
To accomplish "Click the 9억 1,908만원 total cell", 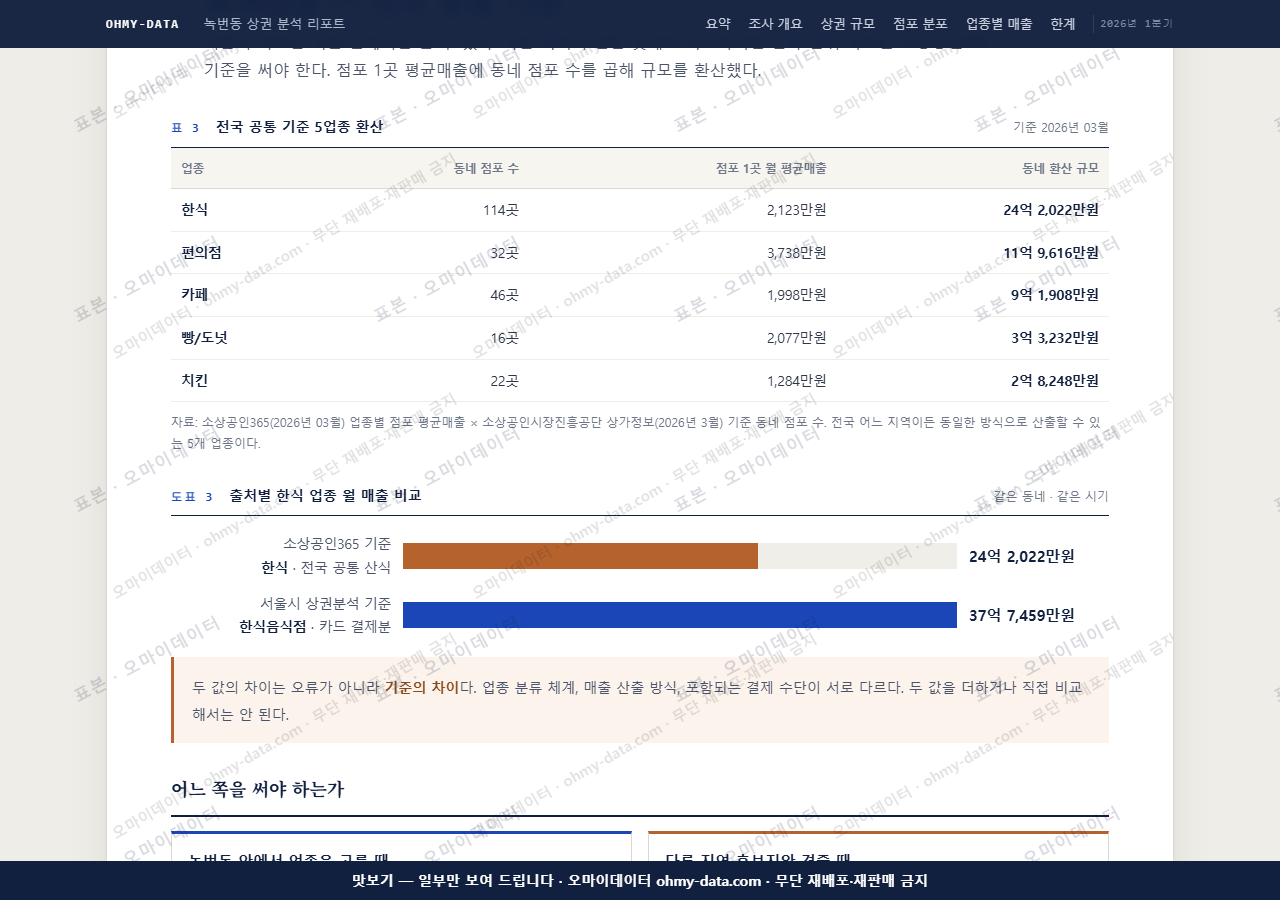I will click(1054, 295).
